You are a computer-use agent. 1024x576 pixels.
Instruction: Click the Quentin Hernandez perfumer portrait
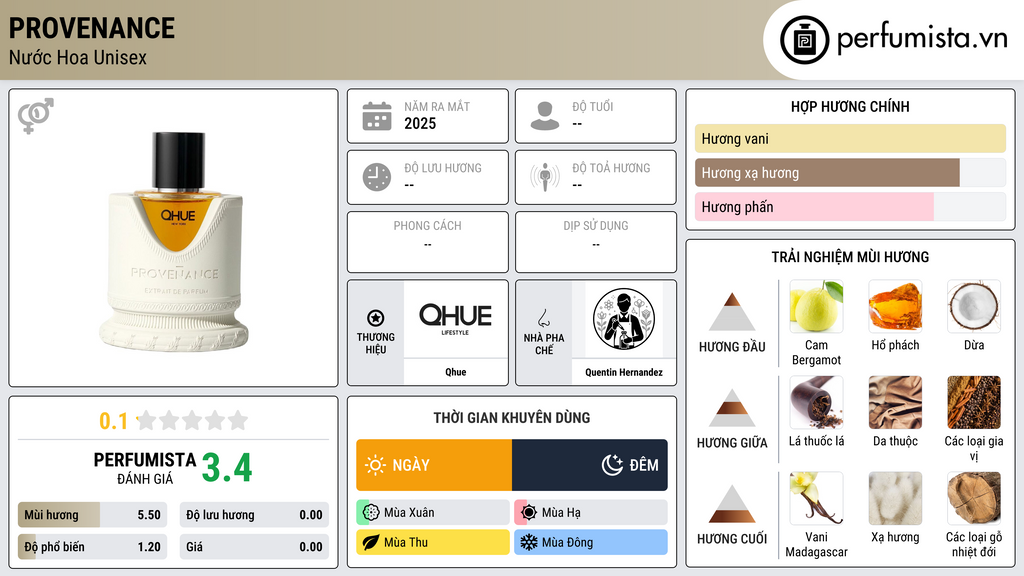(624, 319)
